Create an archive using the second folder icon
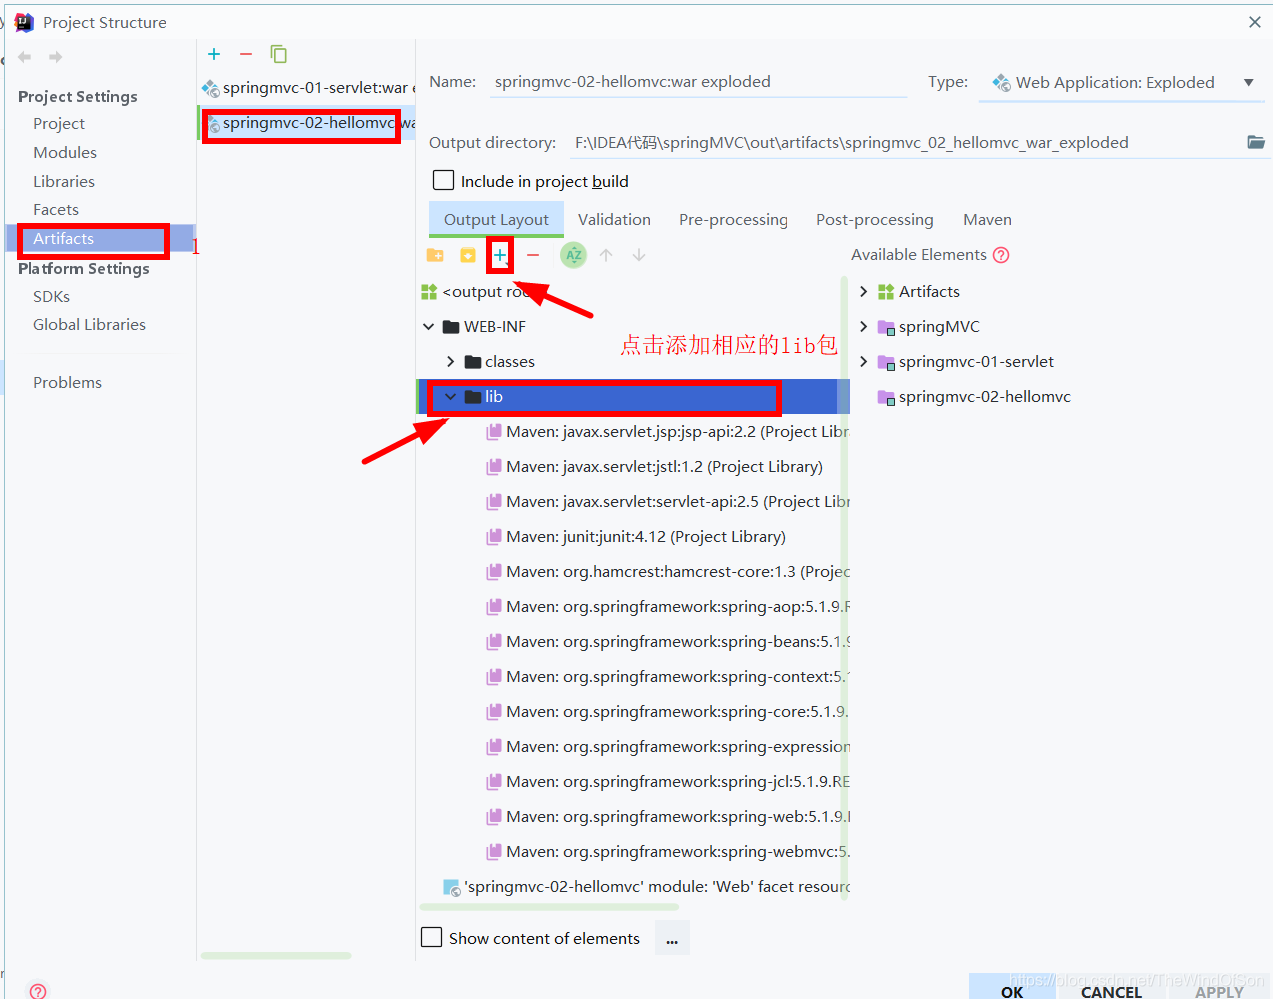Image resolution: width=1273 pixels, height=999 pixels. pos(468,255)
